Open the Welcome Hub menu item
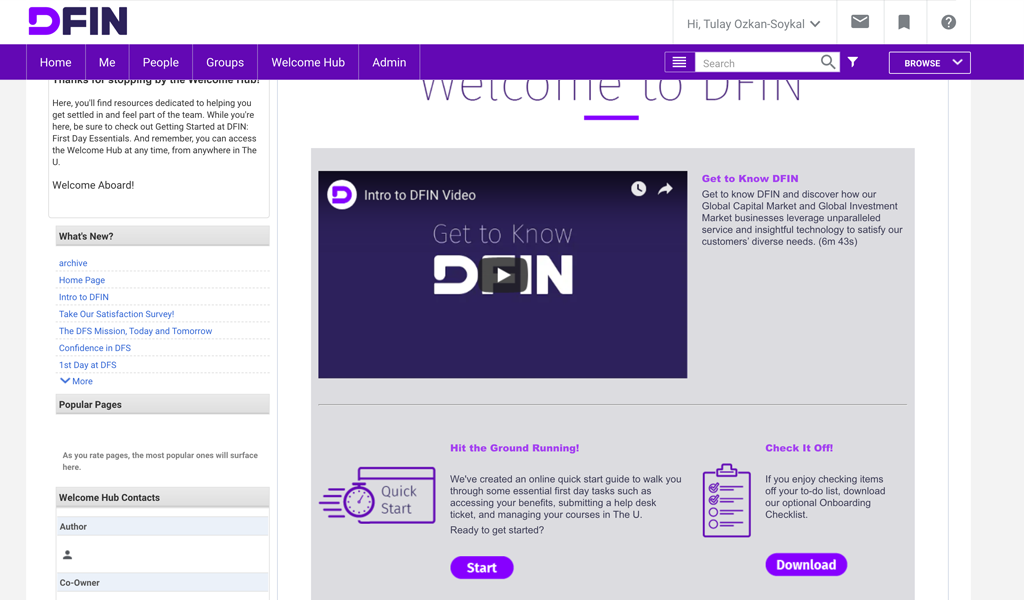 308,62
